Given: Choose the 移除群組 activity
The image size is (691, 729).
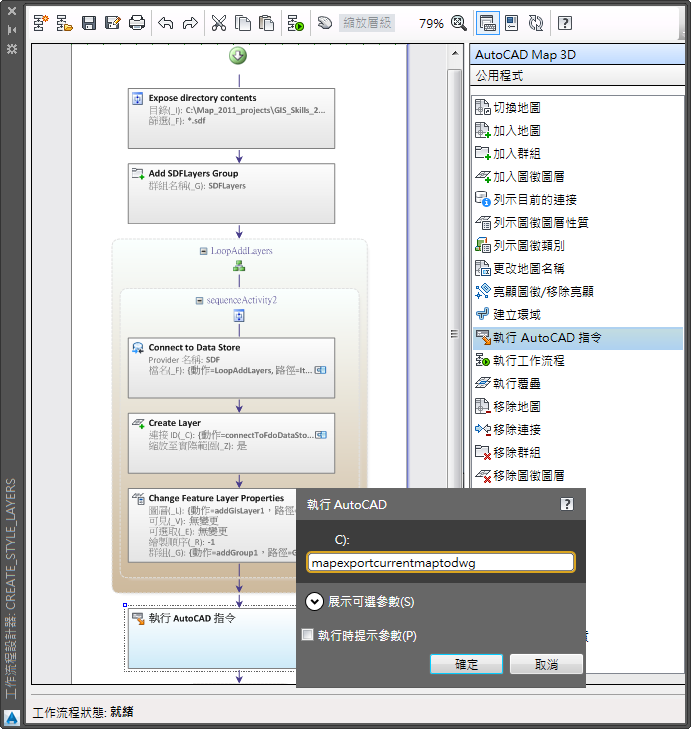Looking at the screenshot, I should coord(578,453).
